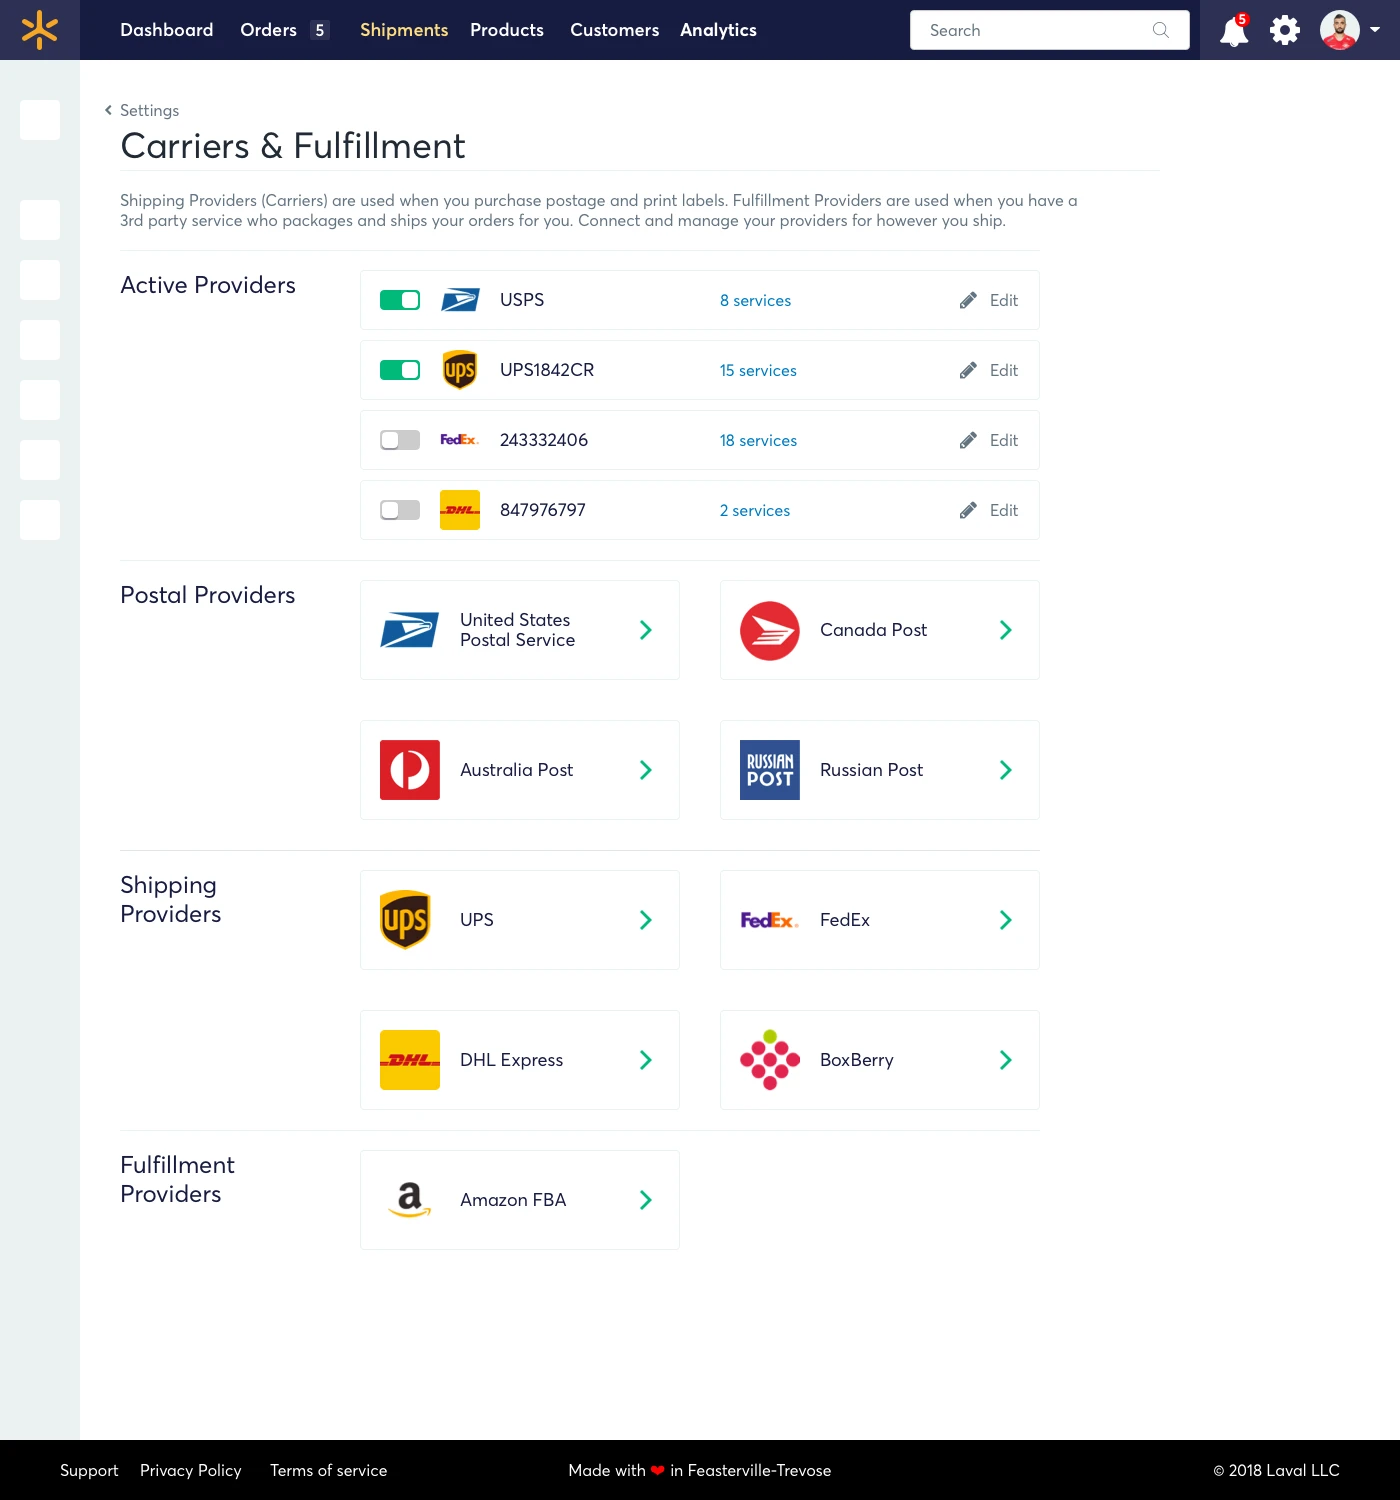The height and width of the screenshot is (1500, 1400).
Task: Open the account dropdown caret
Action: click(1375, 30)
